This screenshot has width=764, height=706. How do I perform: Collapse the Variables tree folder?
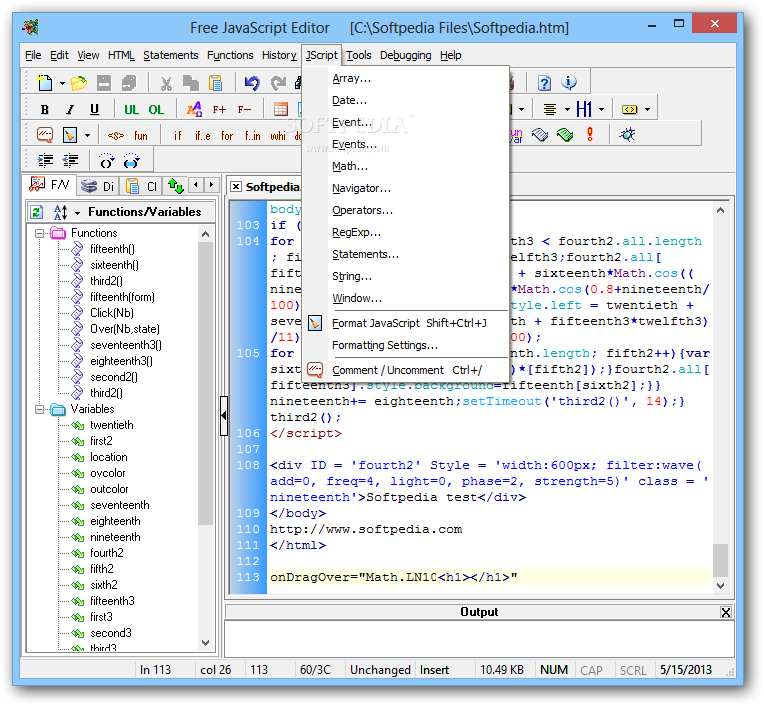tap(39, 410)
